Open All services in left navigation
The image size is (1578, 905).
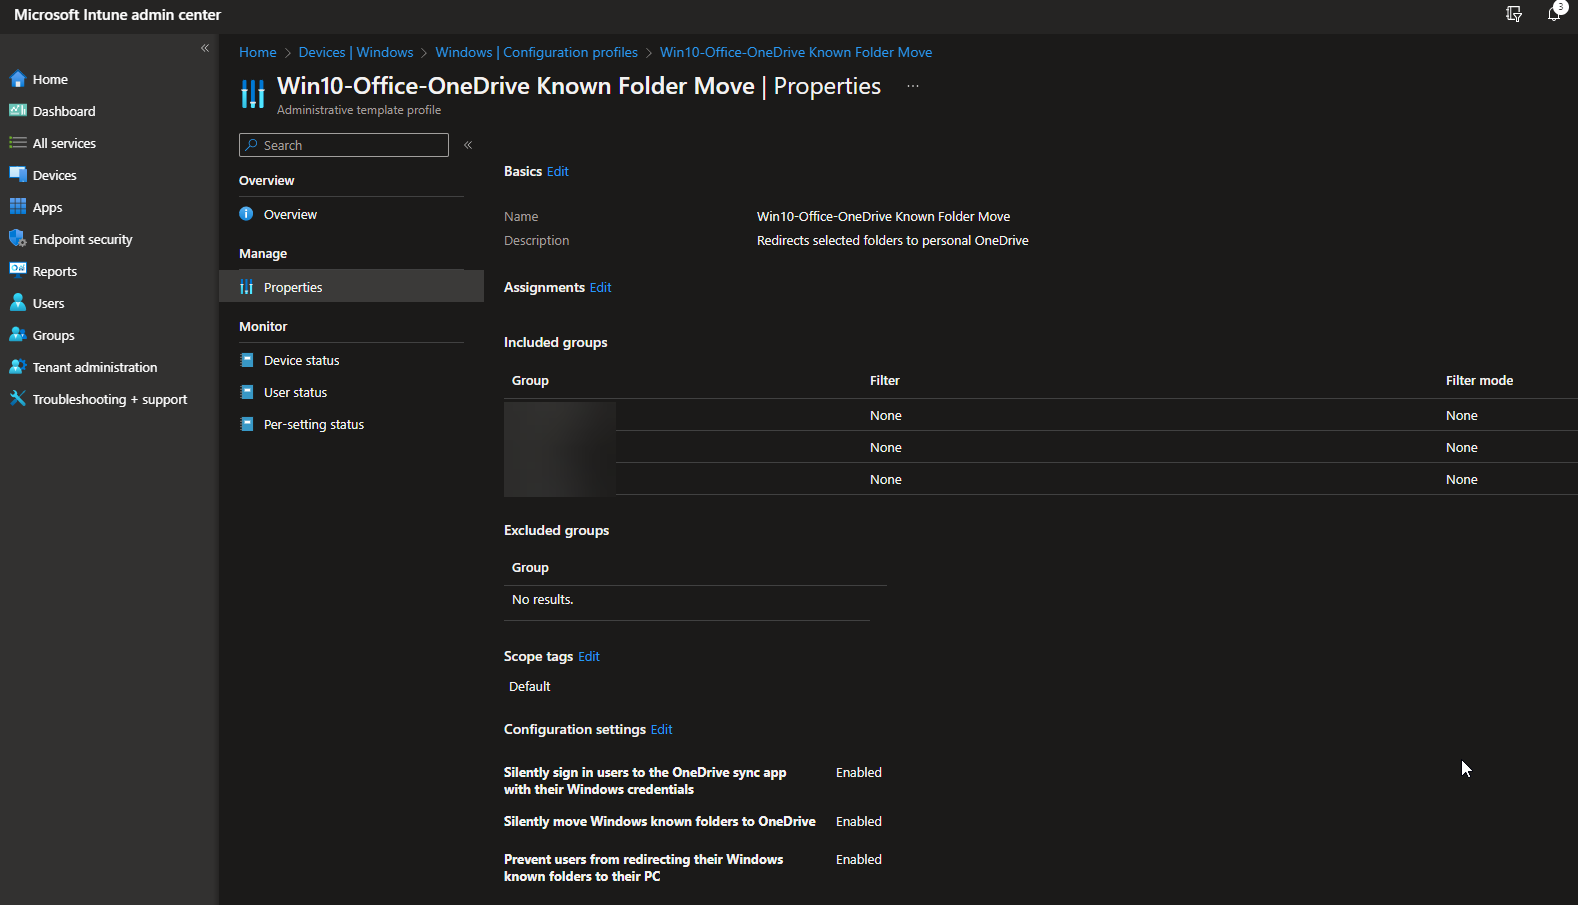pos(64,143)
